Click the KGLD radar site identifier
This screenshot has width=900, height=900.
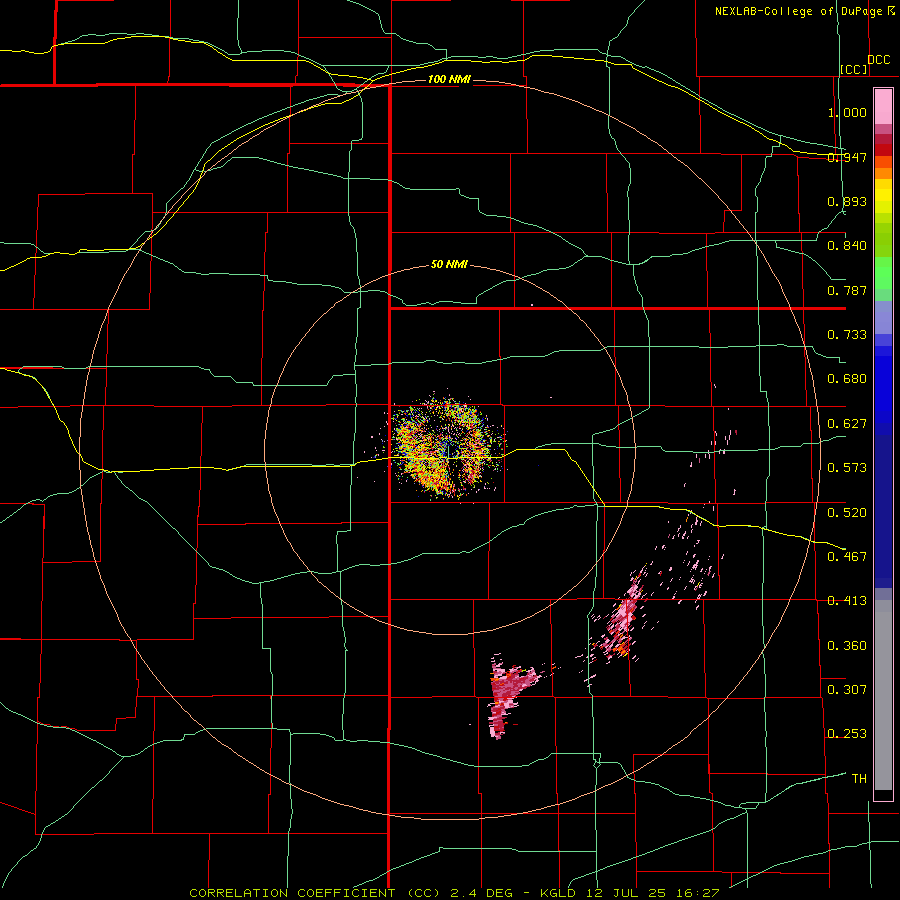(x=560, y=893)
